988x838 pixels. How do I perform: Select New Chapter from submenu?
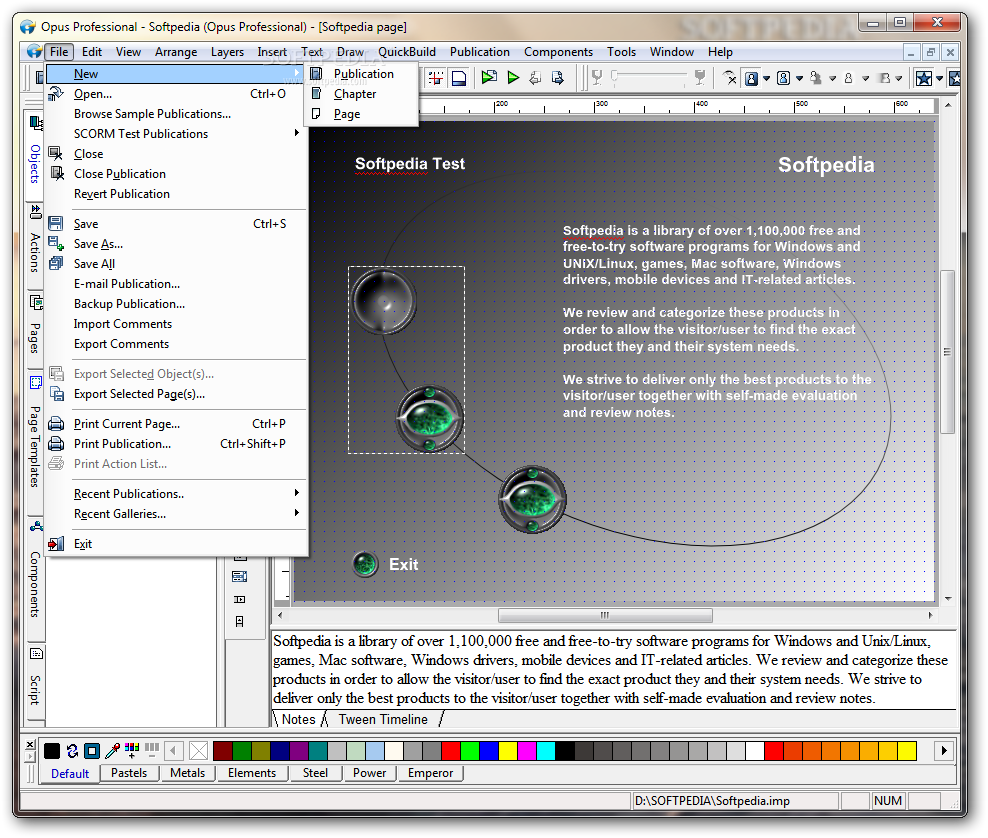[361, 94]
